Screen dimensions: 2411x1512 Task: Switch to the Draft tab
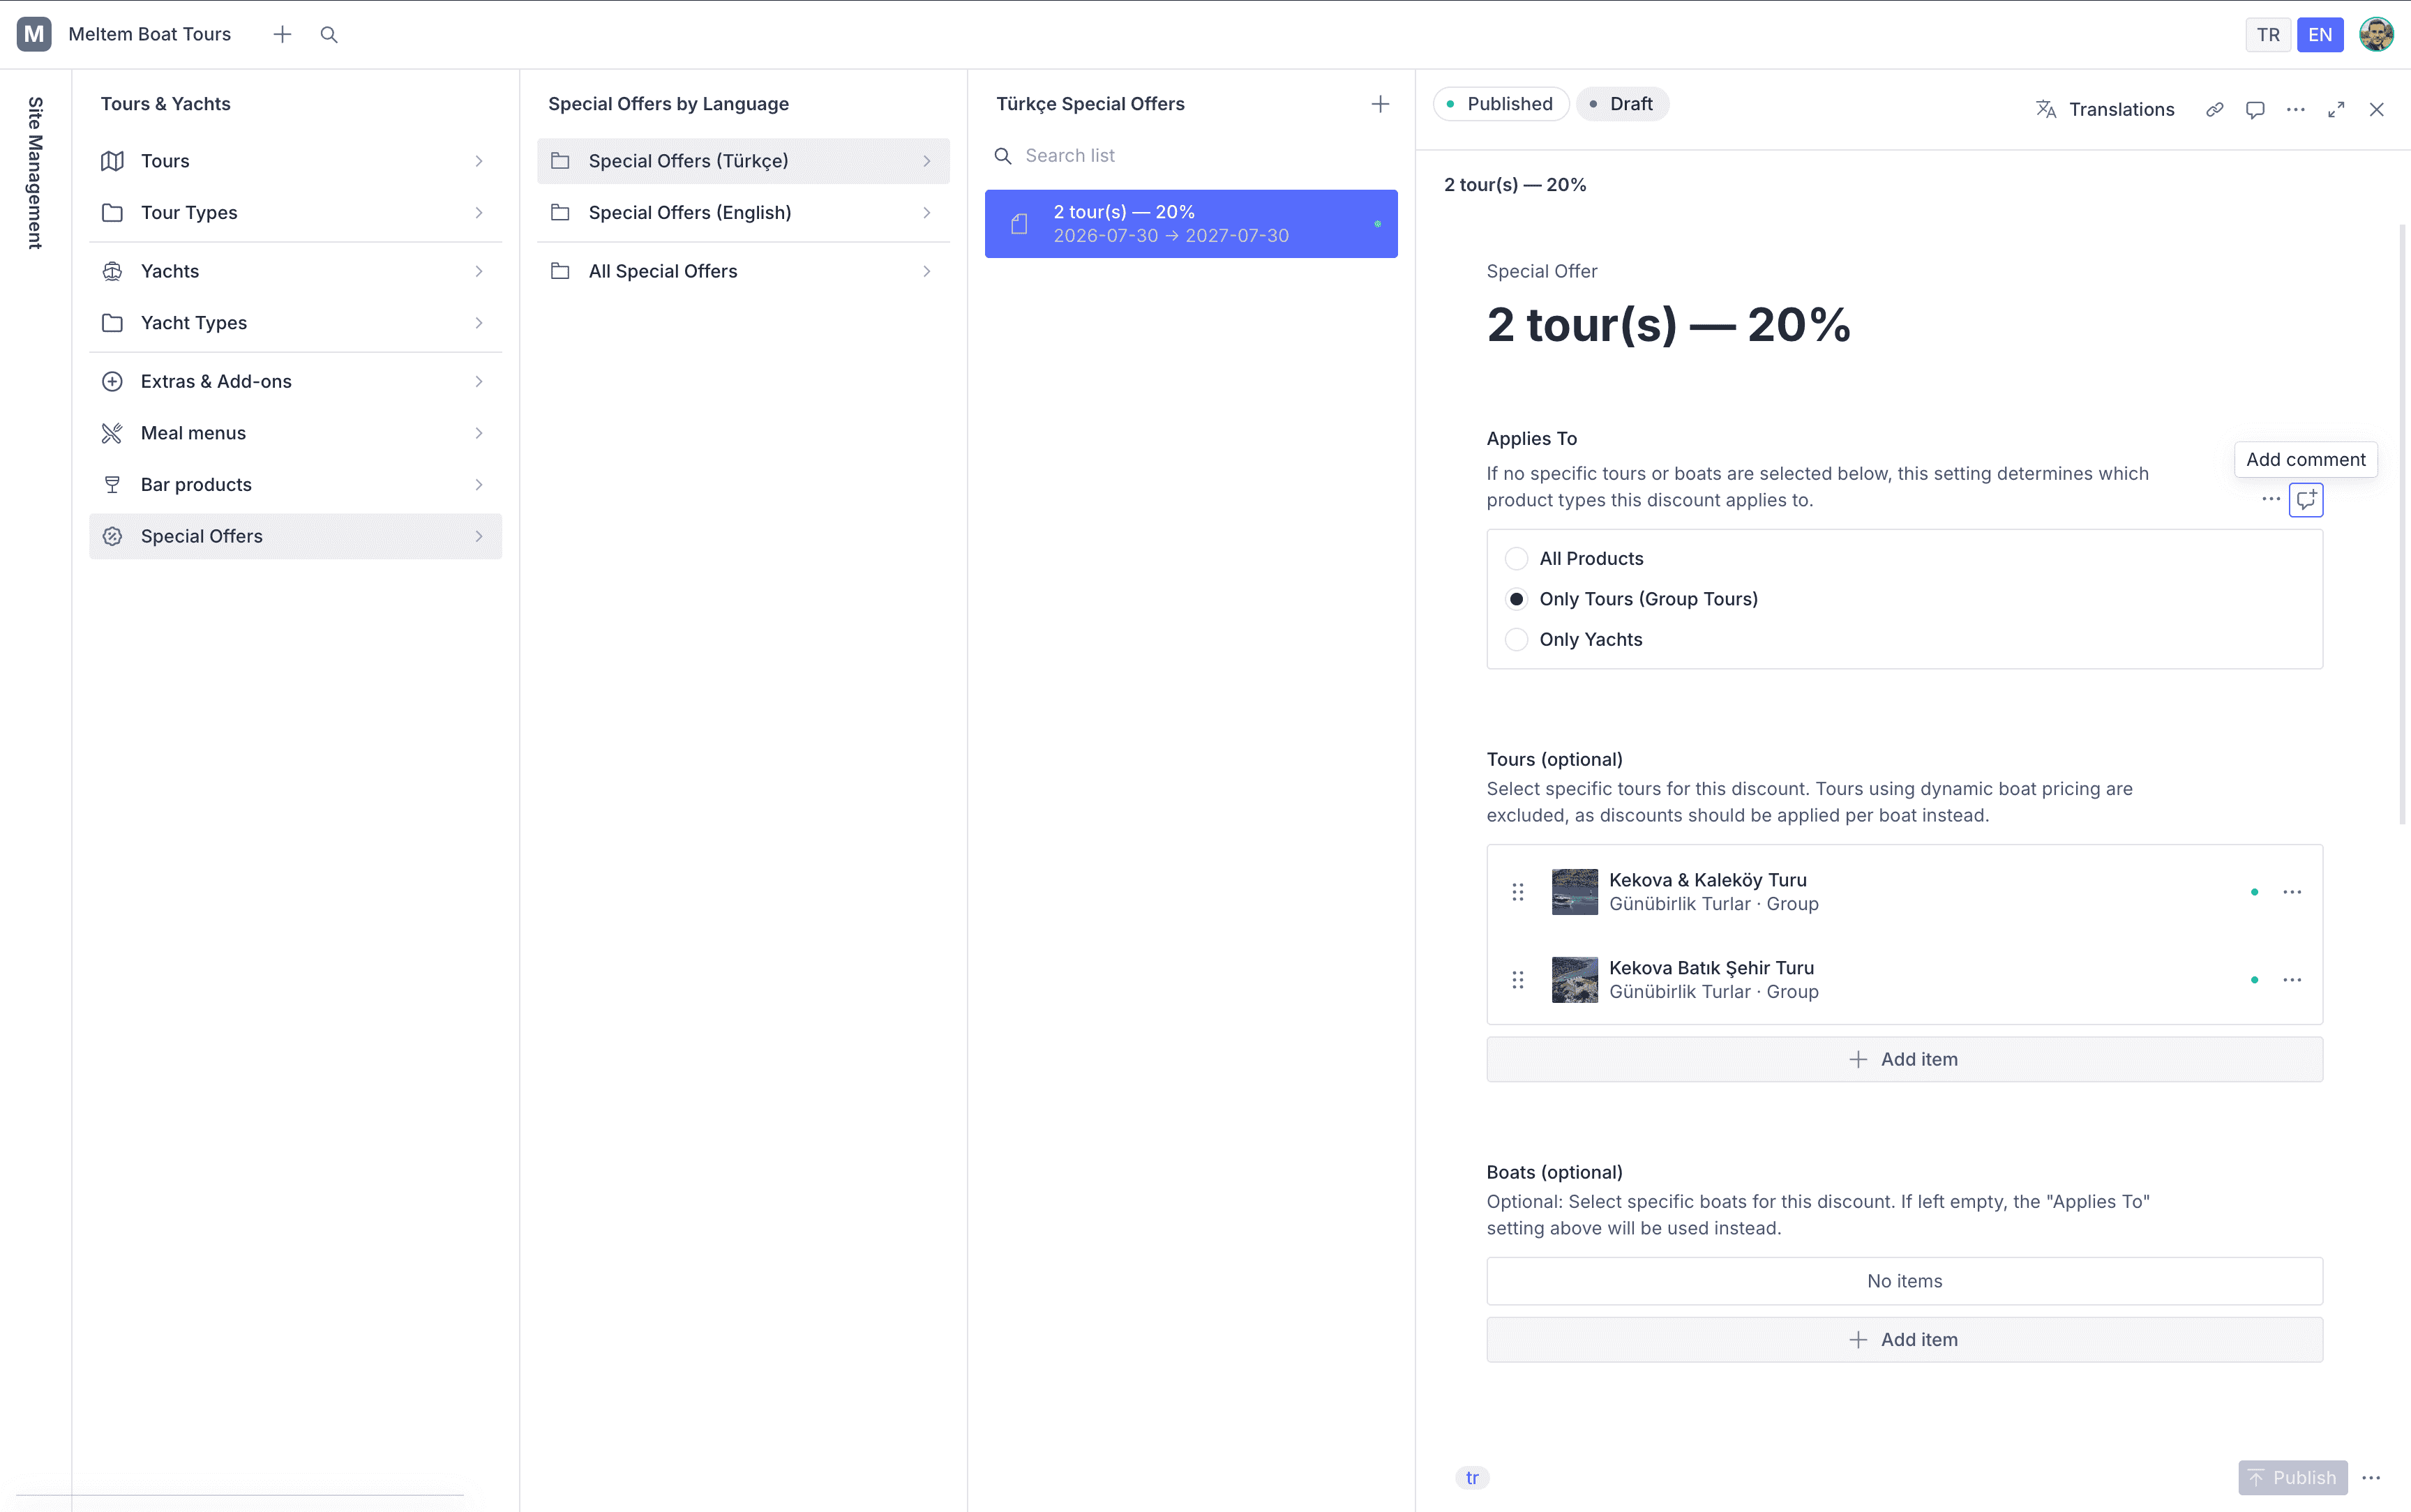click(x=1622, y=104)
